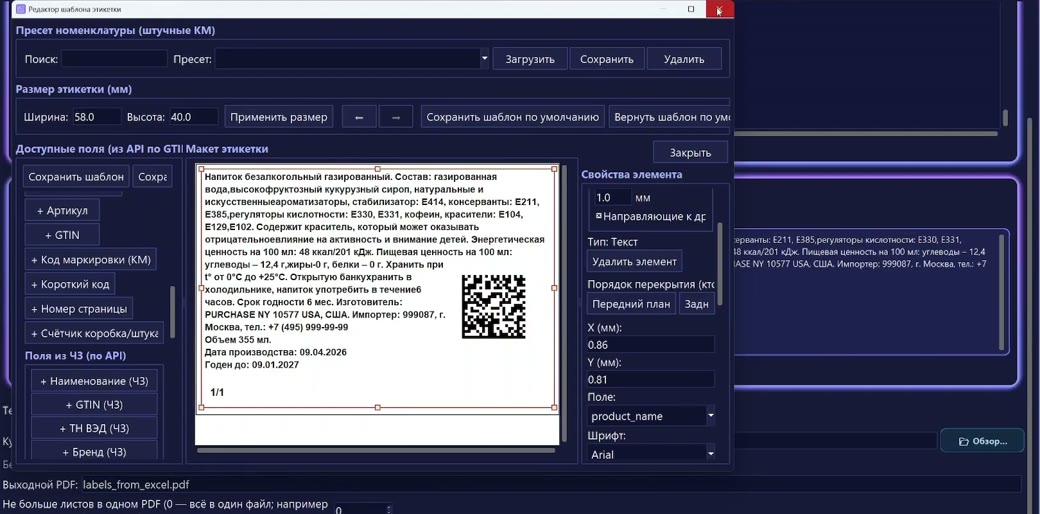Viewport: 1040px width, 514px height.
Task: Click the Объем 355 мл. text line
Action: (239, 339)
